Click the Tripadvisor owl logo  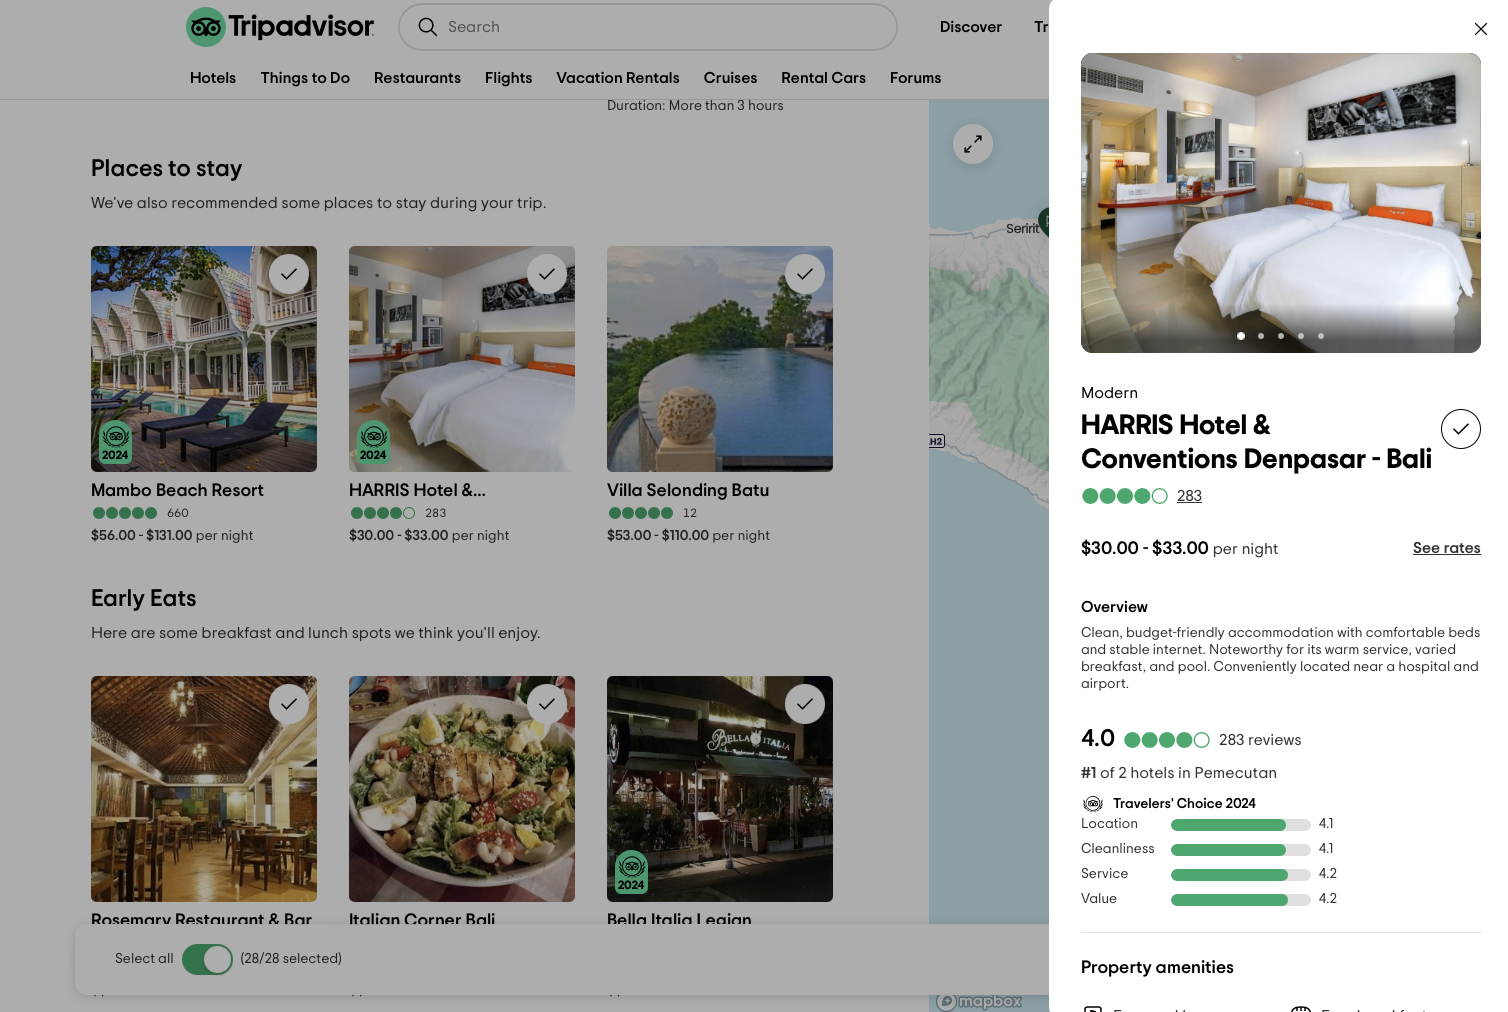tap(206, 27)
